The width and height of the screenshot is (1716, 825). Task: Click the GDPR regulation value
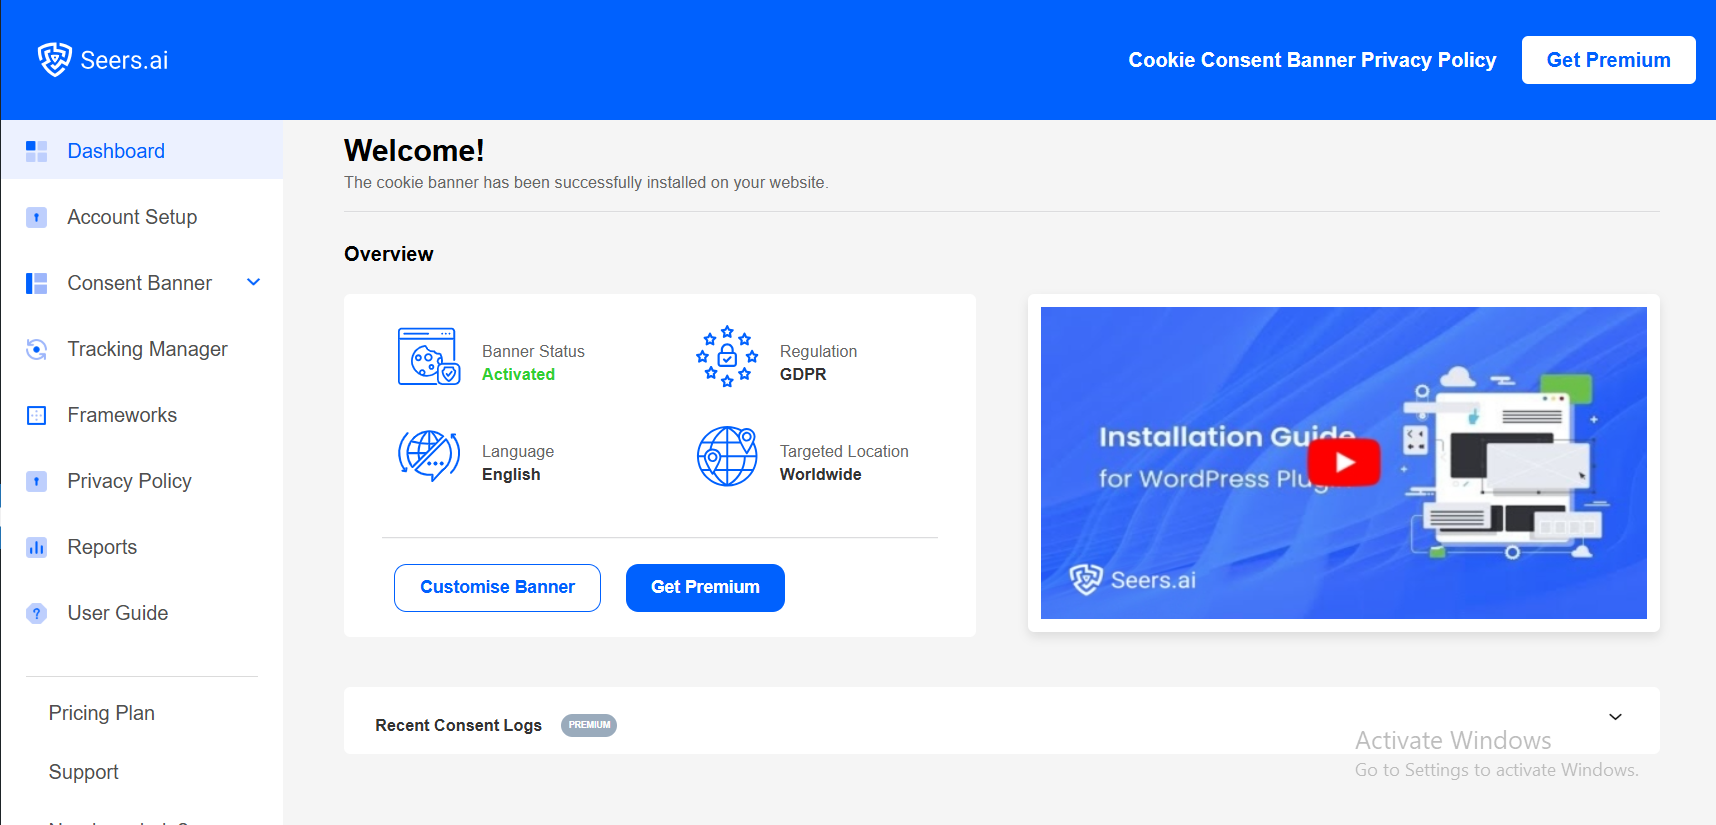click(x=803, y=374)
